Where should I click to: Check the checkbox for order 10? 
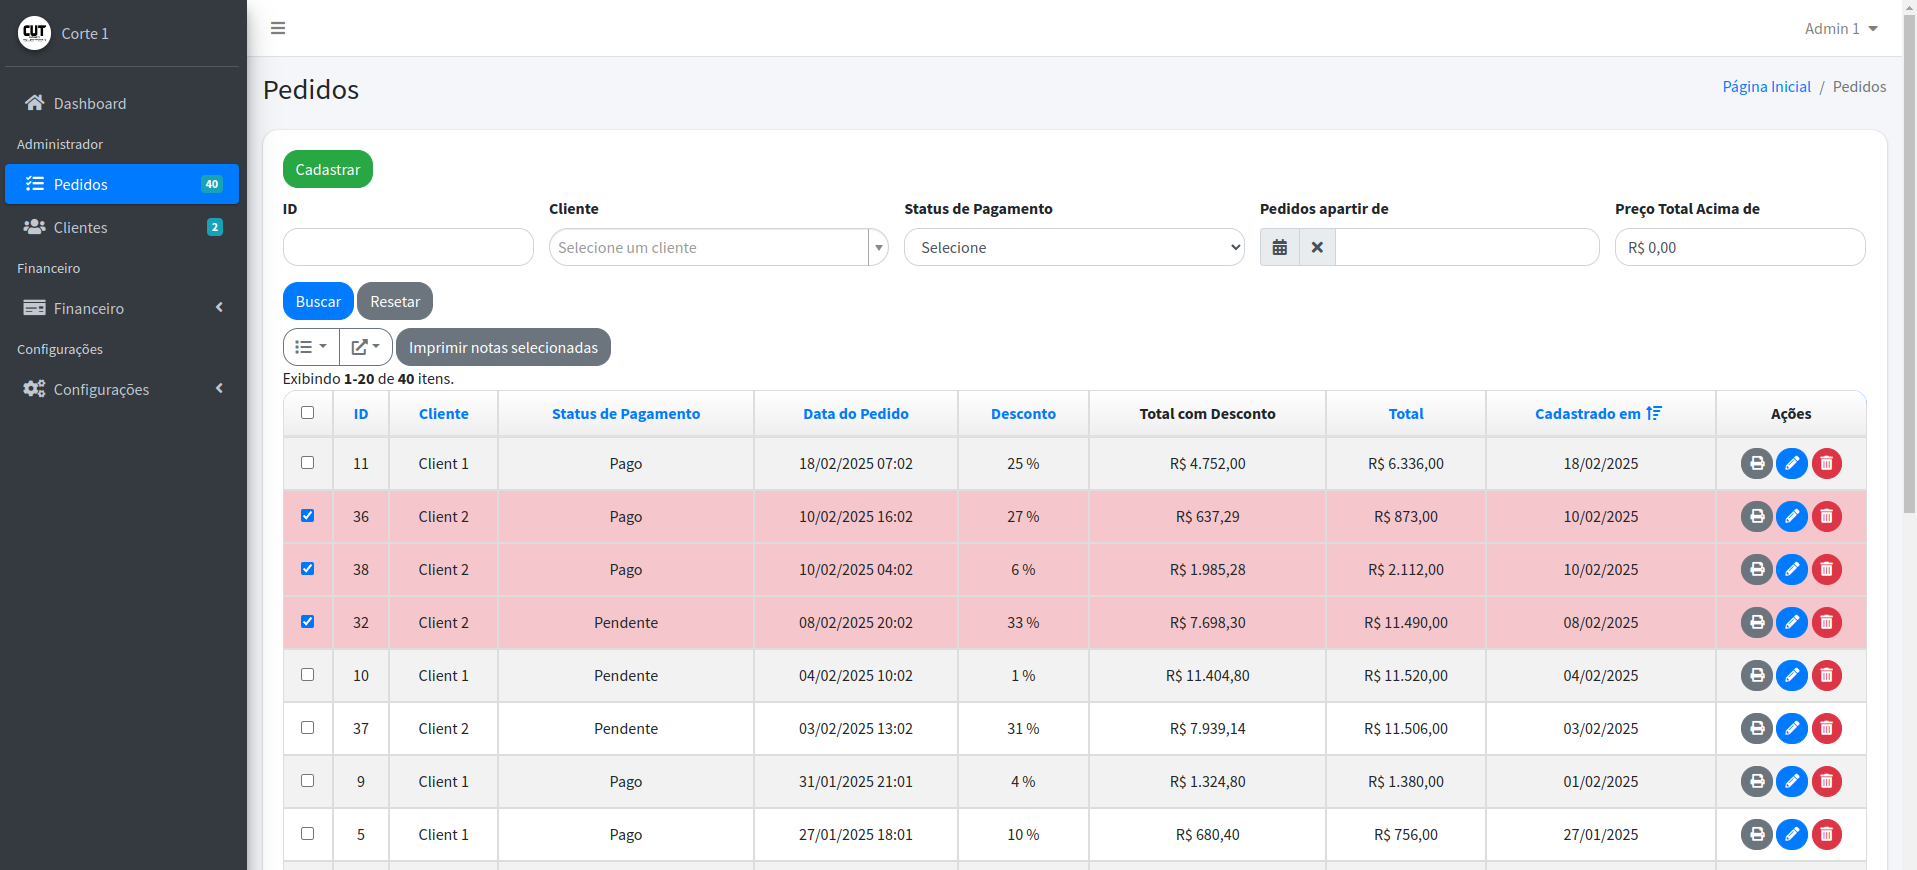tap(307, 675)
